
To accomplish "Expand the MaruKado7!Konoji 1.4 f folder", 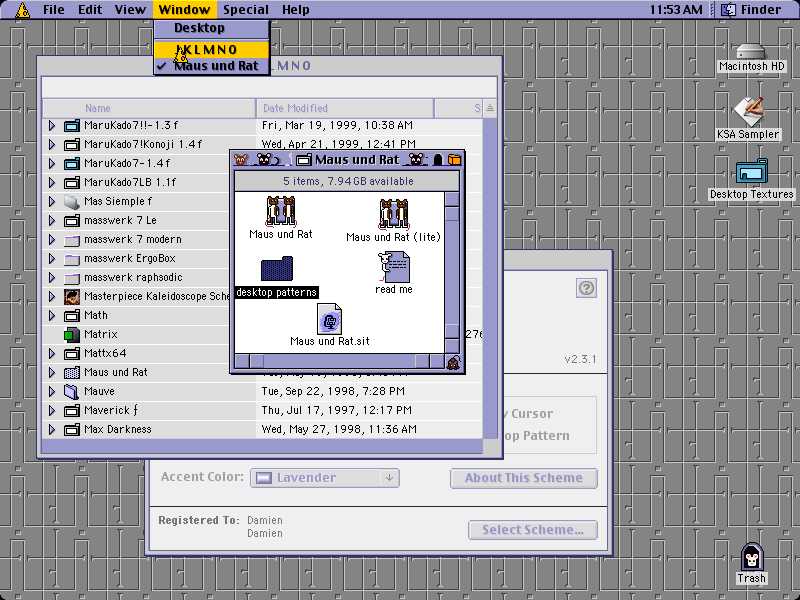I will 52,144.
